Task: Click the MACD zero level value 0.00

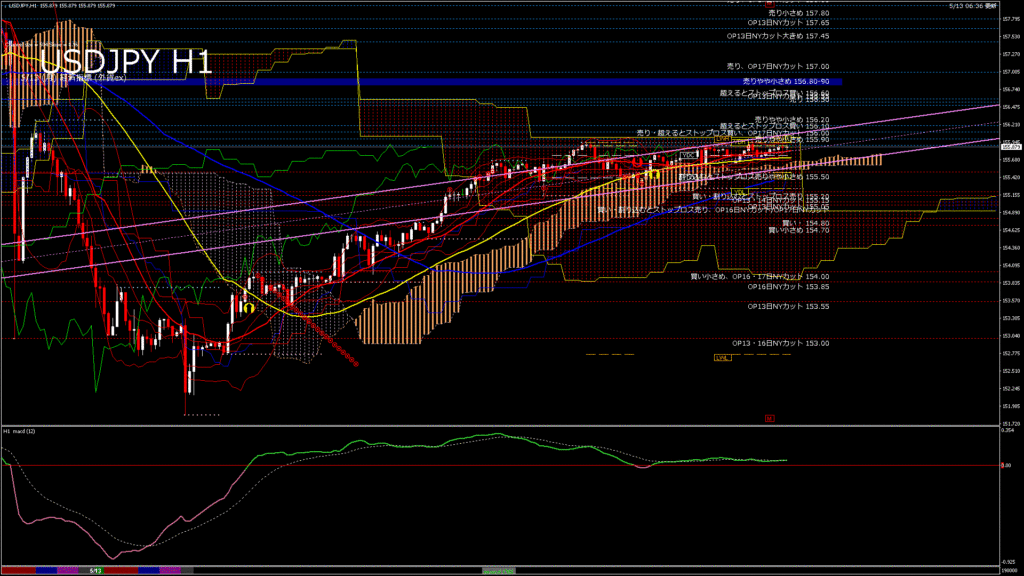Action: point(1006,466)
